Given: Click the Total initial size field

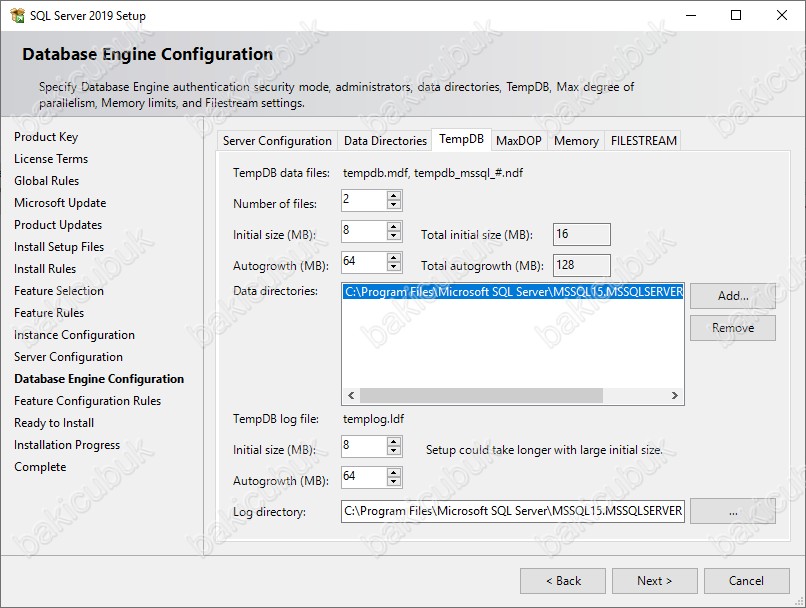Looking at the screenshot, I should pyautogui.click(x=582, y=234).
